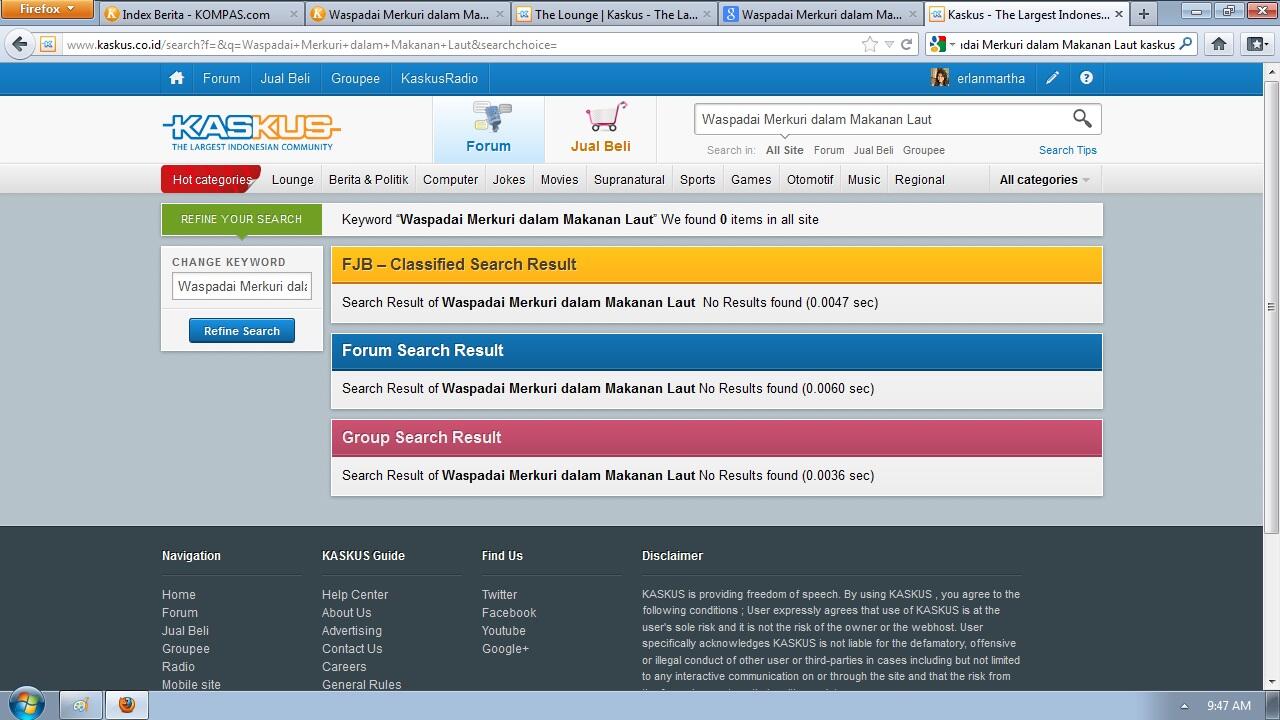Screen dimensions: 1280x720
Task: Open the Jokes category
Action: [x=508, y=180]
